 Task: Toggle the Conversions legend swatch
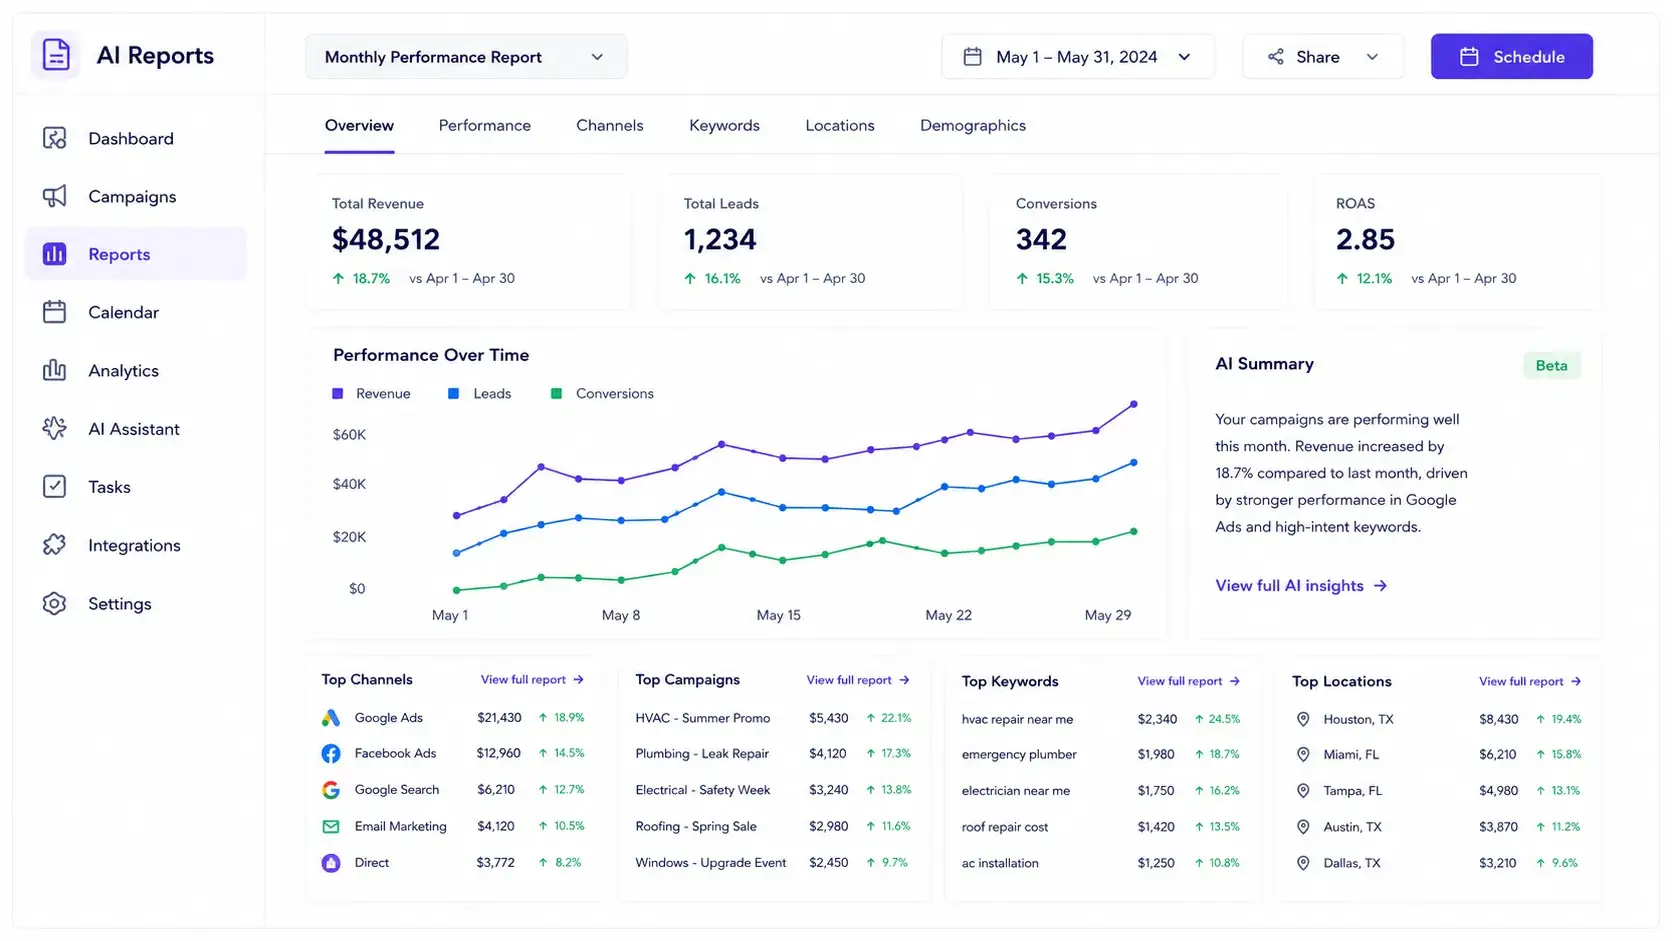[557, 394]
